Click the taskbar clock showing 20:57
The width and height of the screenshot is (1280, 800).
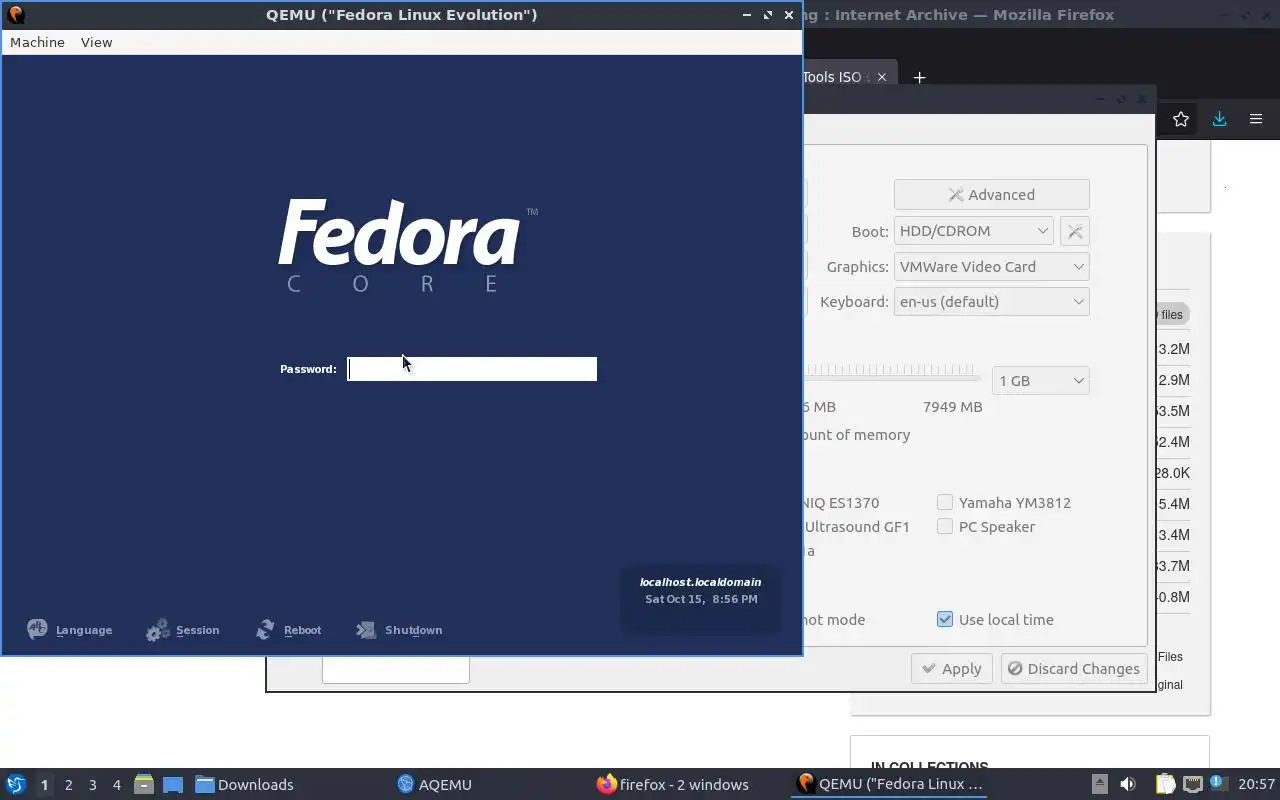click(1256, 784)
